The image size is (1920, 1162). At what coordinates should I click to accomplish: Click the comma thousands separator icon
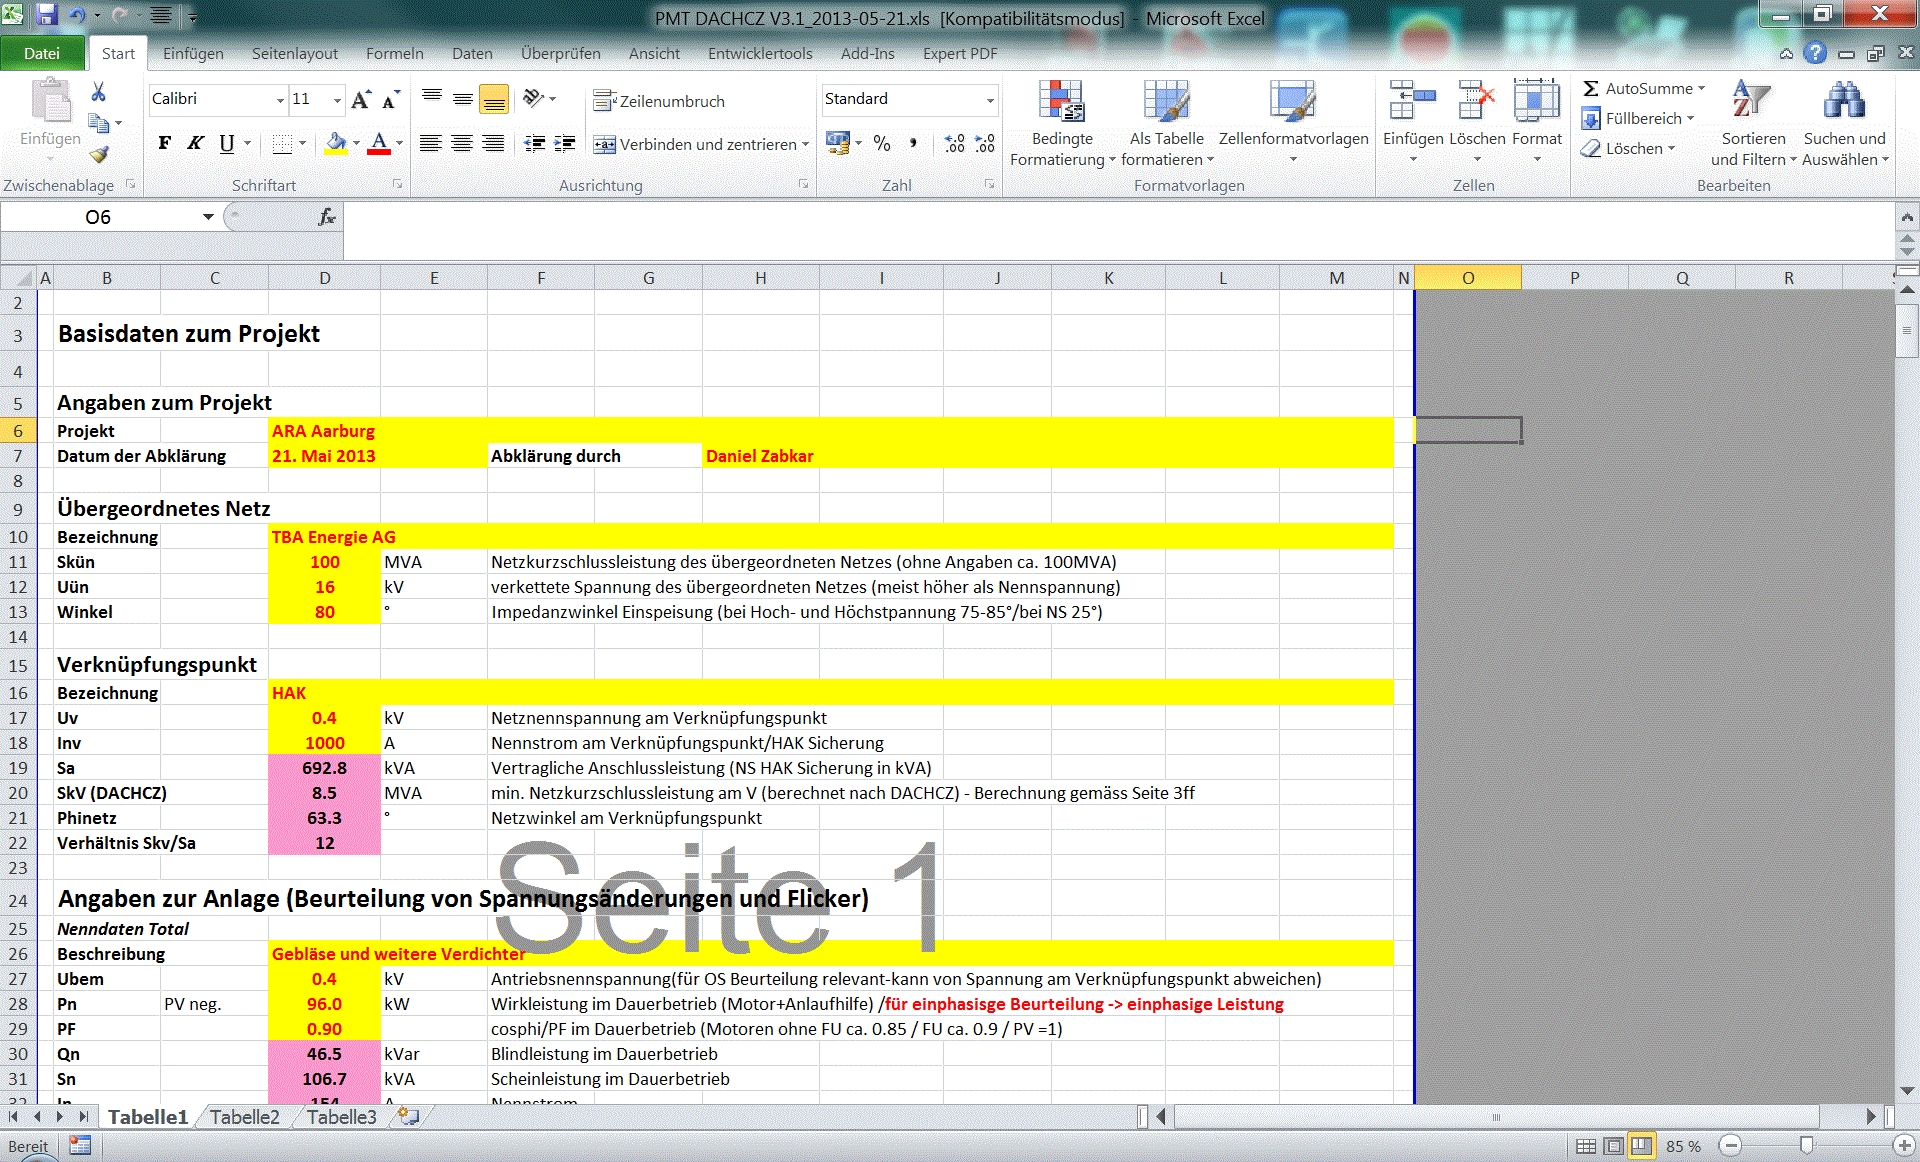click(913, 144)
